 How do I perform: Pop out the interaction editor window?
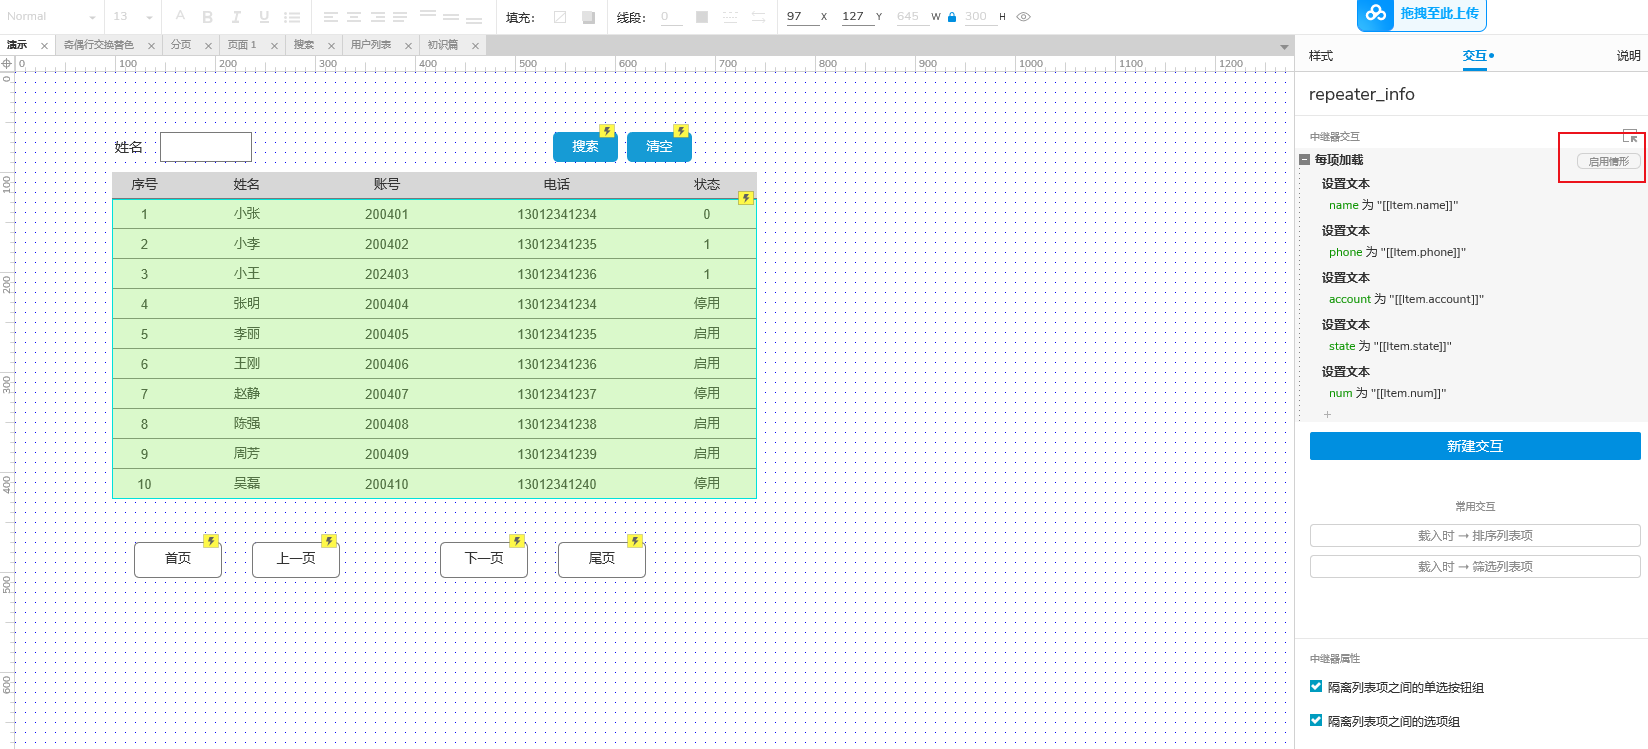coord(1630,136)
